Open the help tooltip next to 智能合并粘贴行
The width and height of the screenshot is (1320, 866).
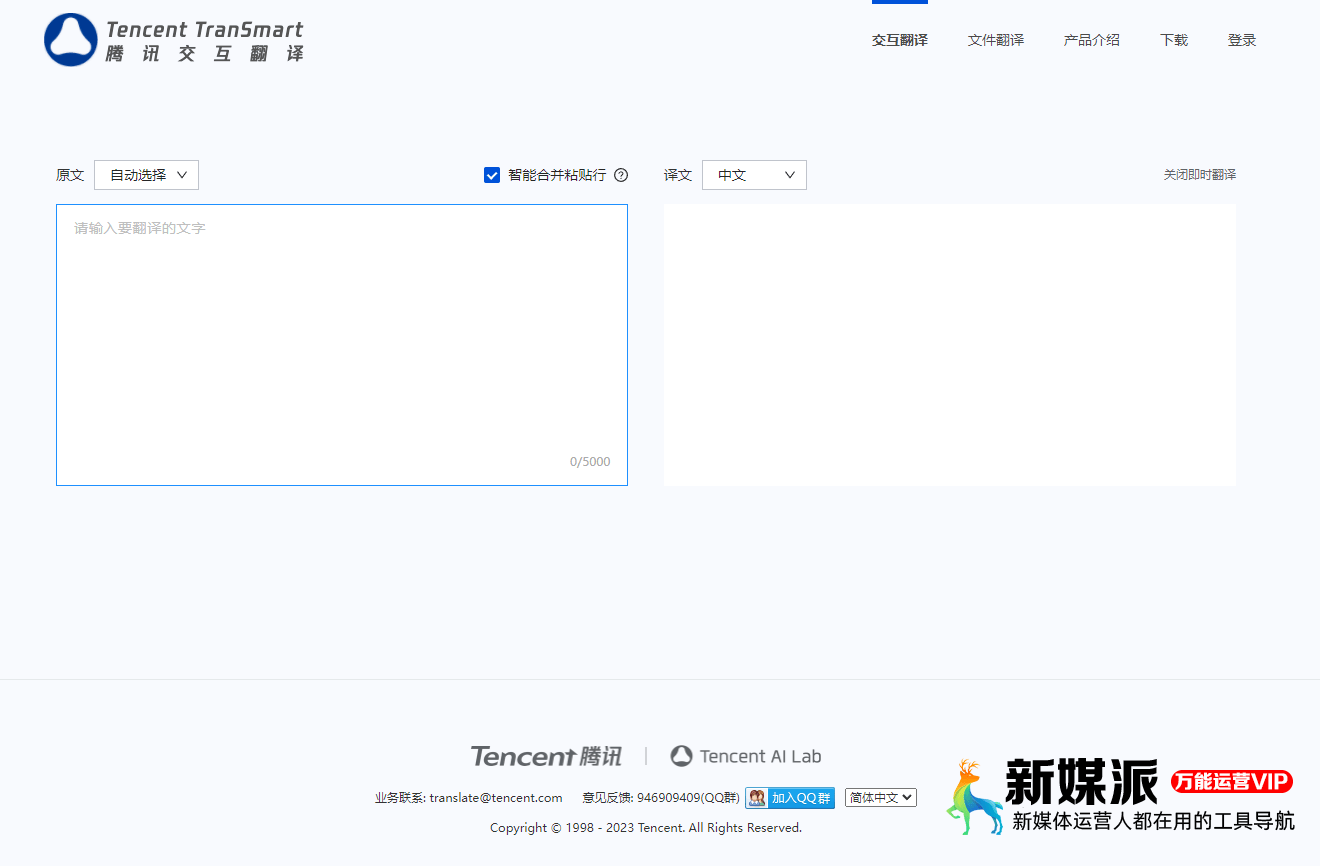pyautogui.click(x=621, y=174)
